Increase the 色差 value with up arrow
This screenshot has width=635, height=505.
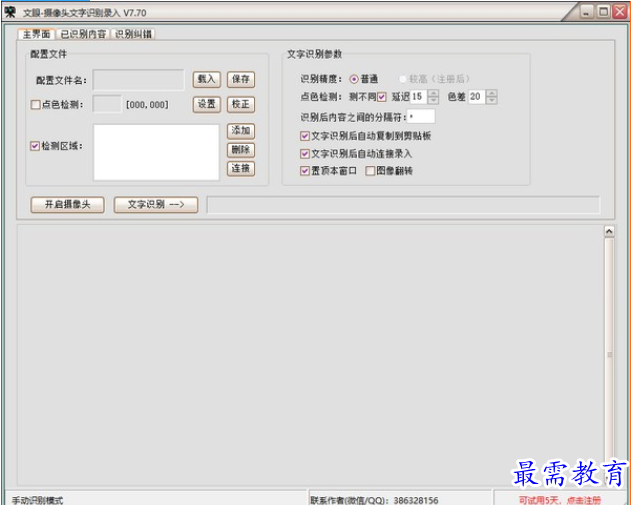click(492, 93)
